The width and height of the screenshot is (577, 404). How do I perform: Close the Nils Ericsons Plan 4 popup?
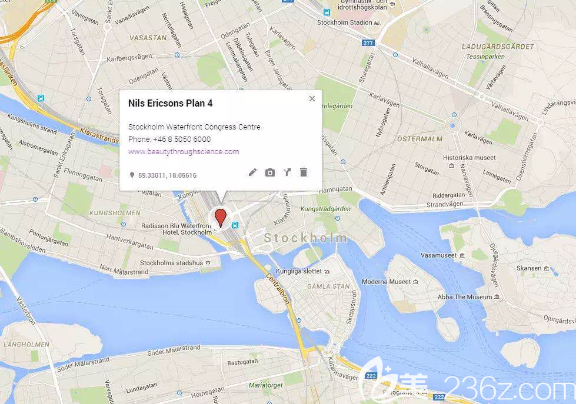(x=312, y=99)
